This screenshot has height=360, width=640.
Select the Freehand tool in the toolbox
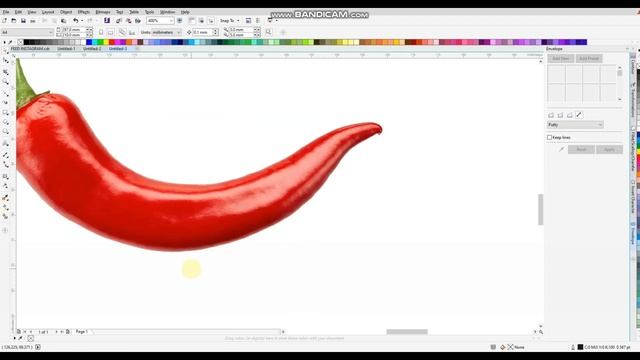[6, 93]
